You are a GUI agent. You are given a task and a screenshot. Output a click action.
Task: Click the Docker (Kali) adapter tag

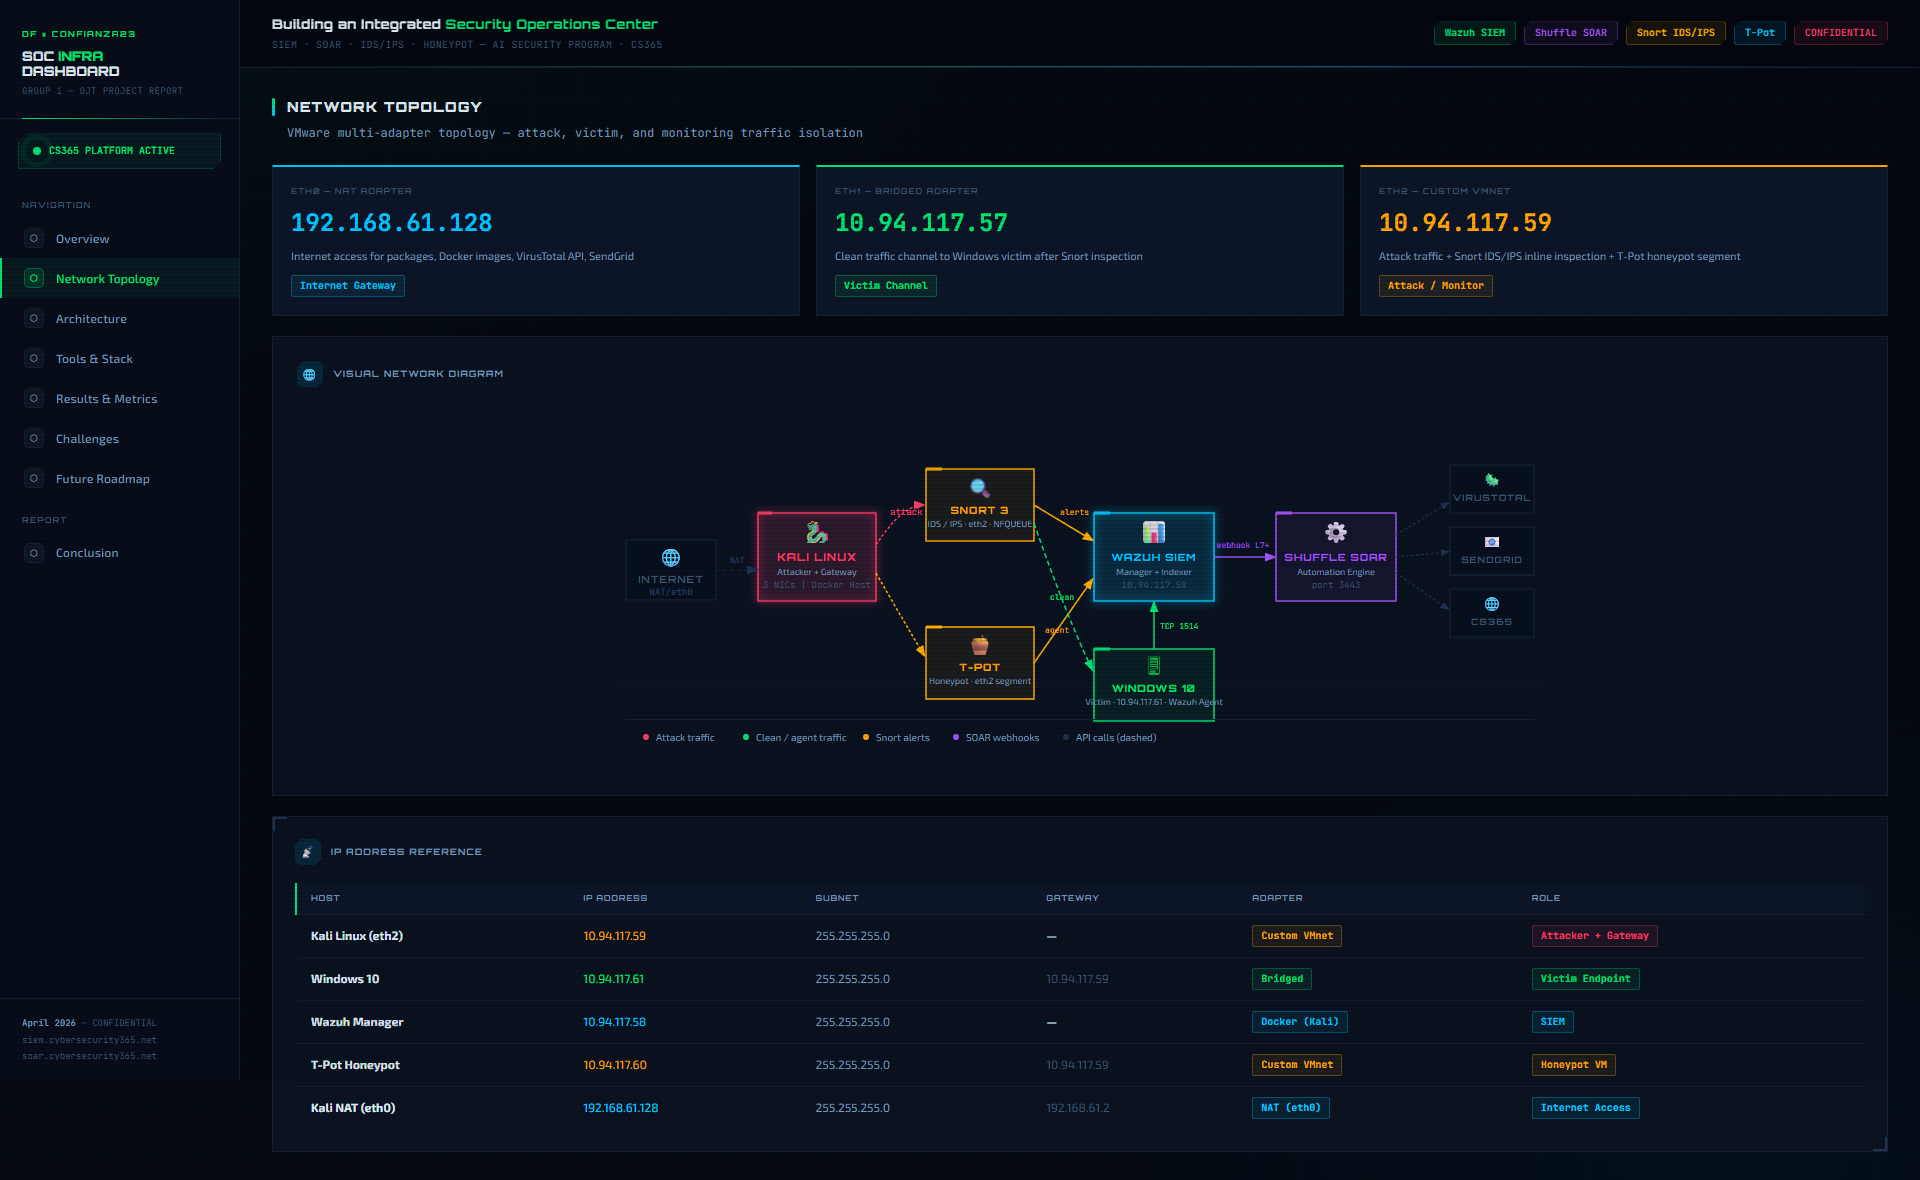[x=1300, y=1022]
